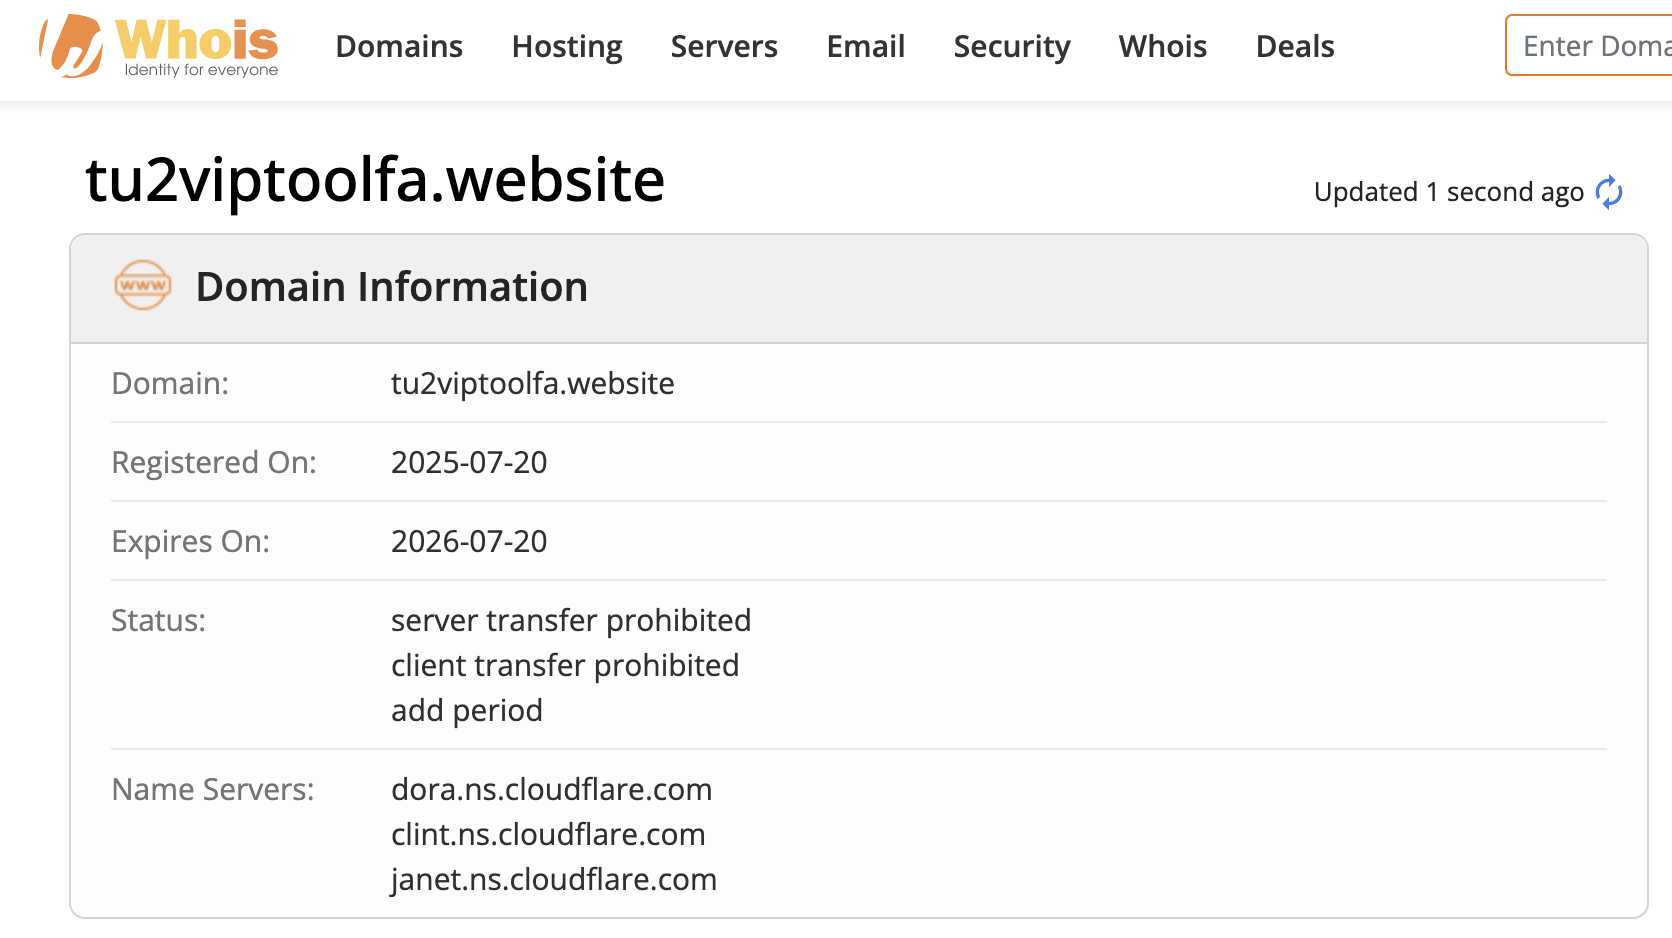Open the Domains menu
This screenshot has height=938, width=1672.
(x=399, y=46)
